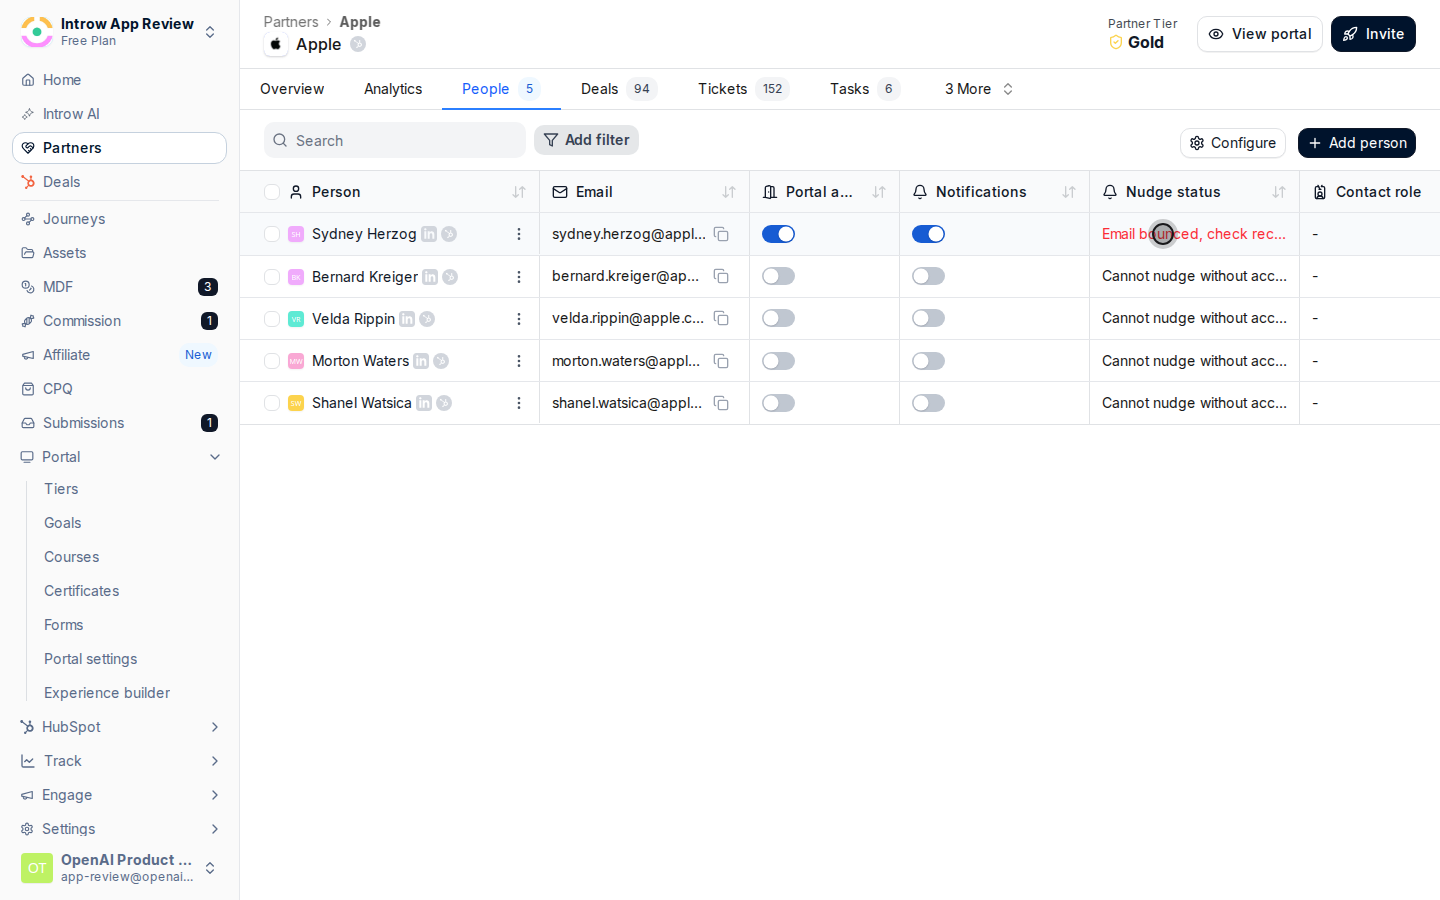Check the select-all people checkbox
Screen dimensions: 1440x900
(x=272, y=192)
